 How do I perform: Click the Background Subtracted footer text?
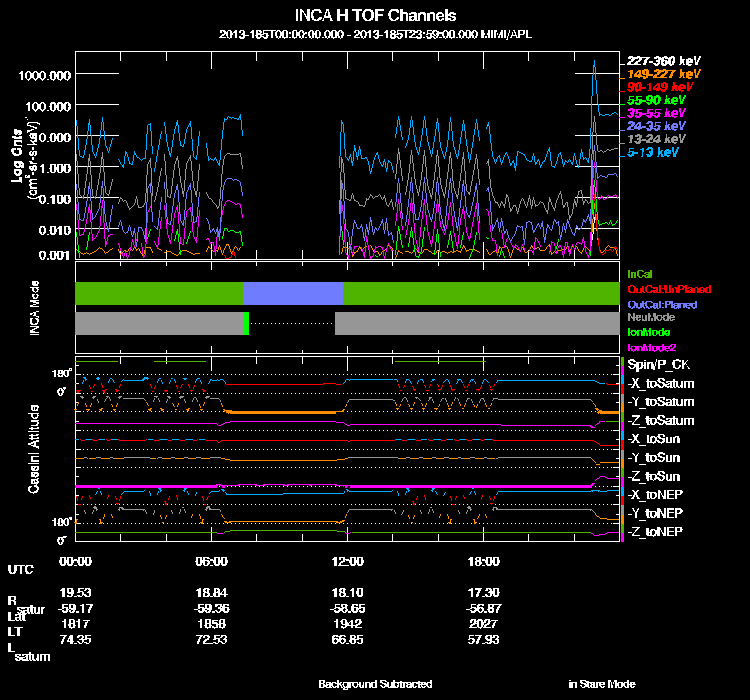375,684
